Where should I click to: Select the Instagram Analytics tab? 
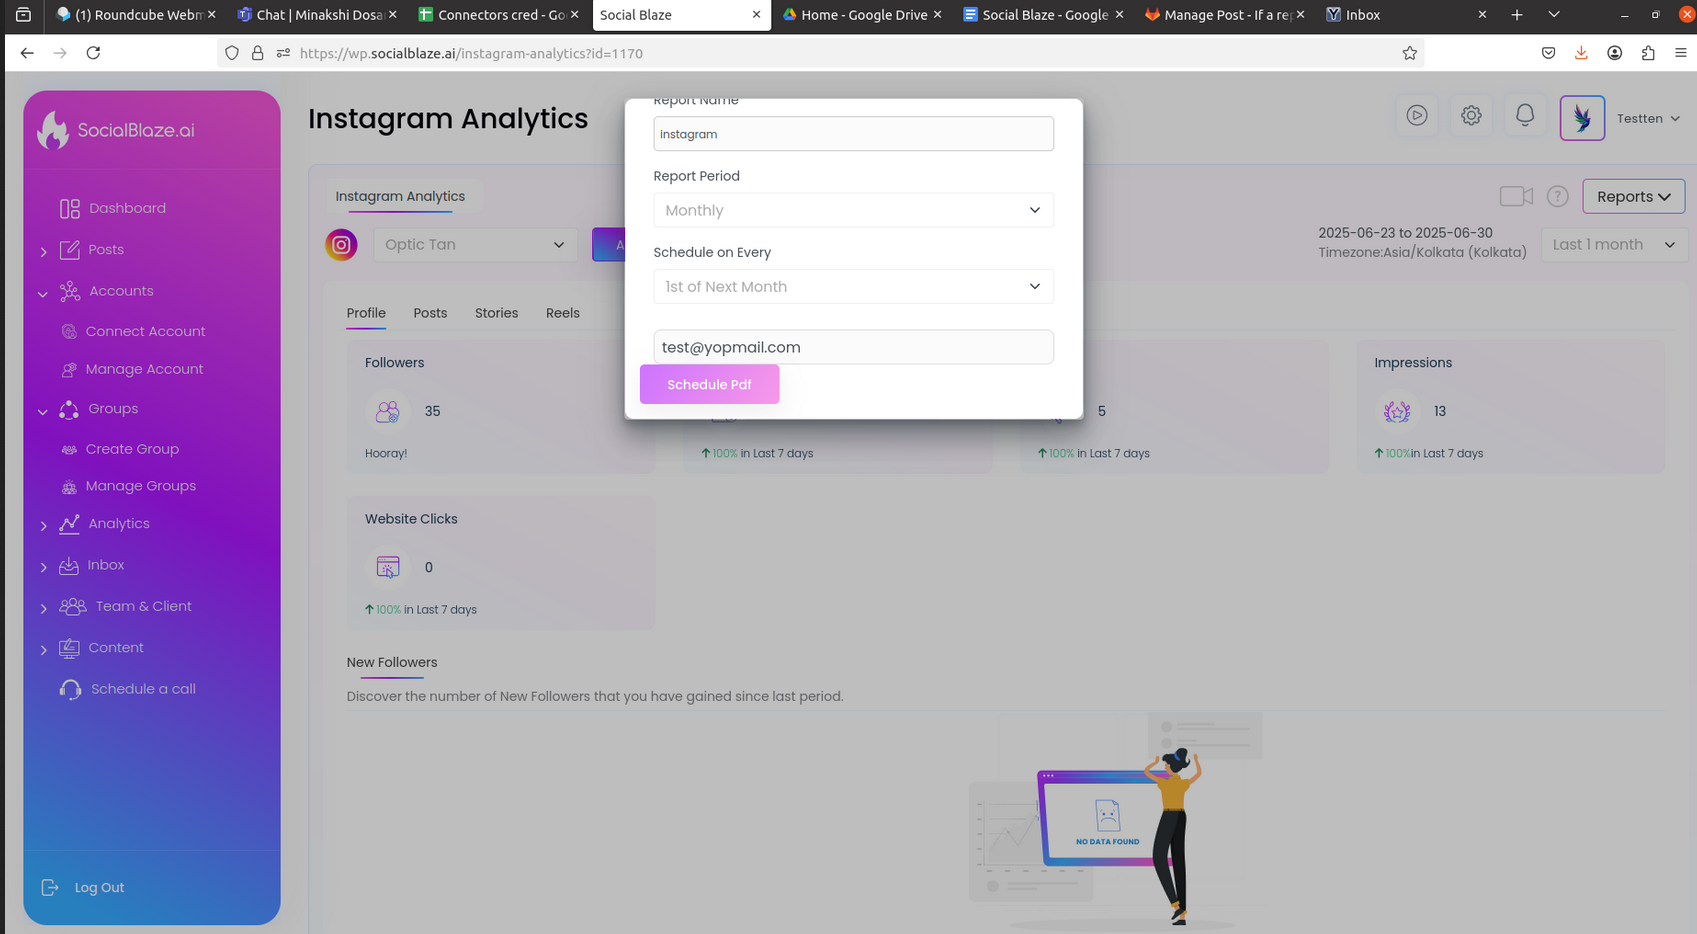(400, 196)
